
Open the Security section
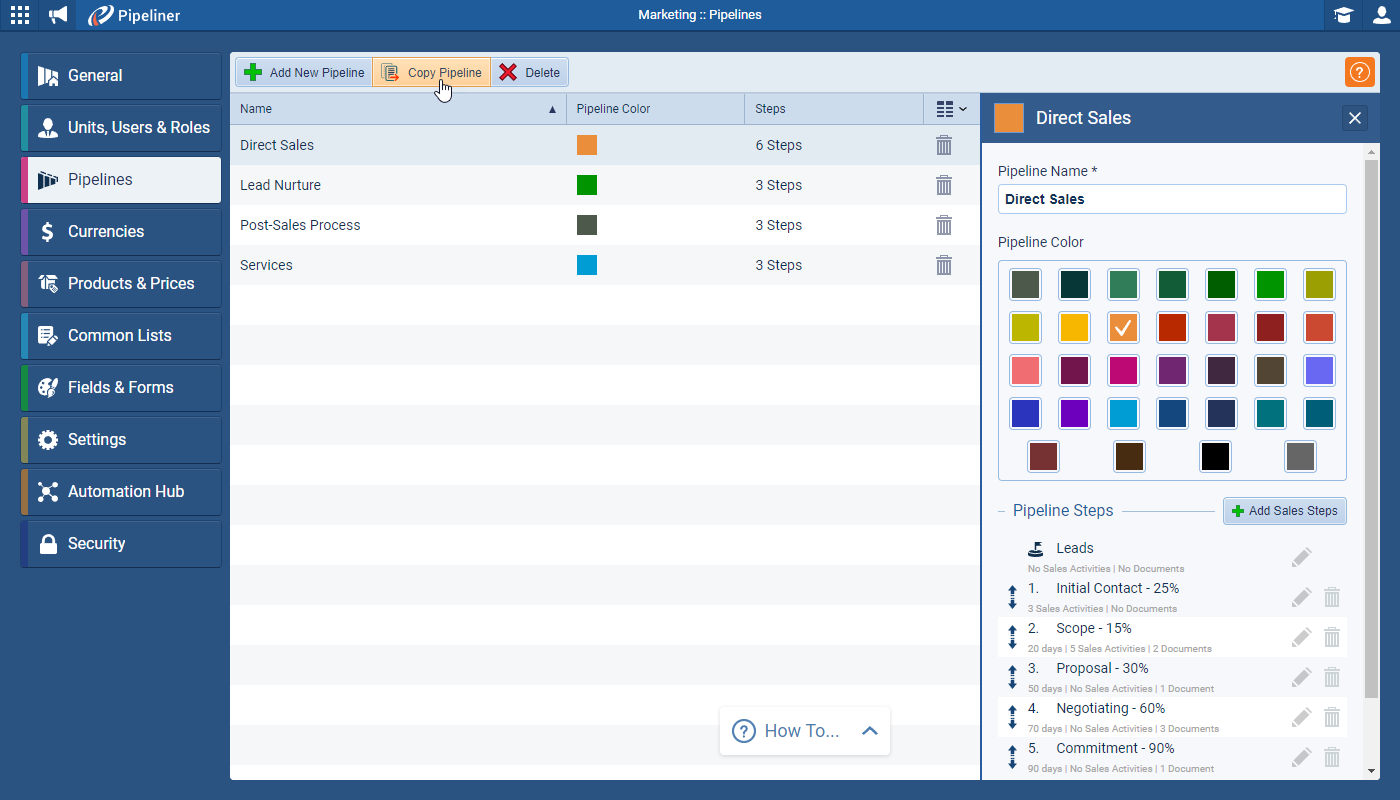(x=120, y=543)
